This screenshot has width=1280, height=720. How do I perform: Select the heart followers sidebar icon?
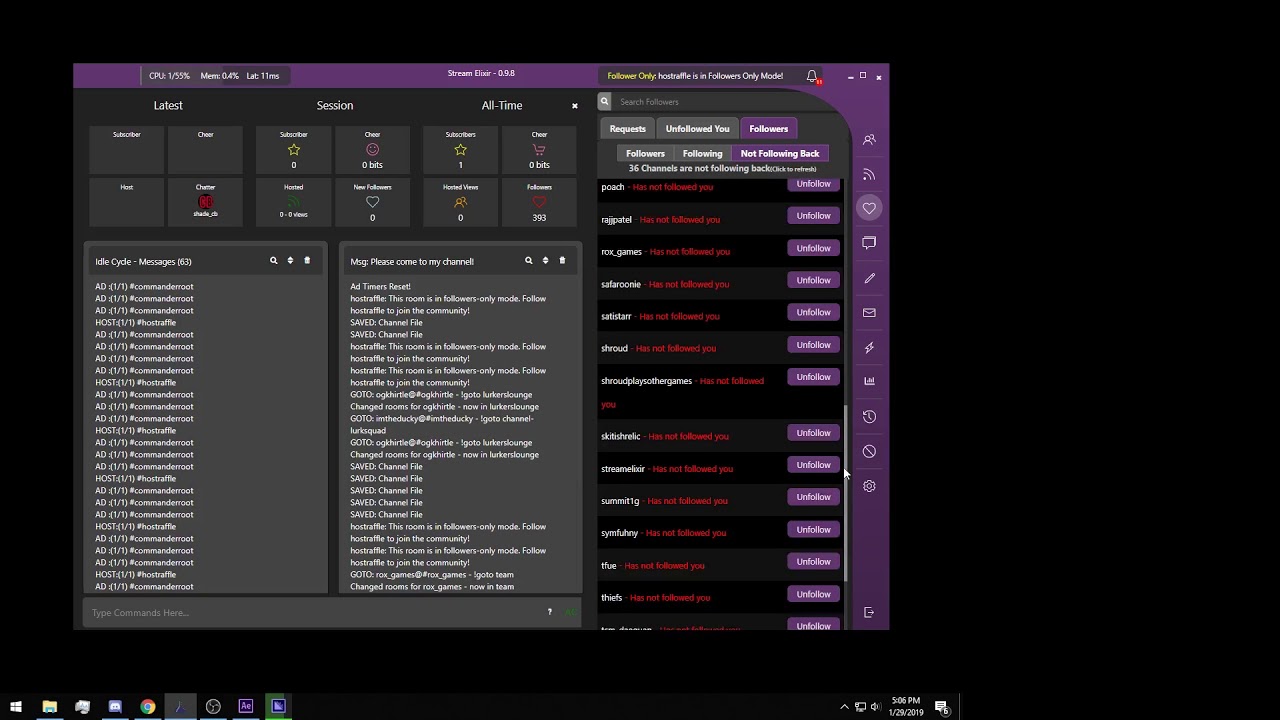coord(869,208)
